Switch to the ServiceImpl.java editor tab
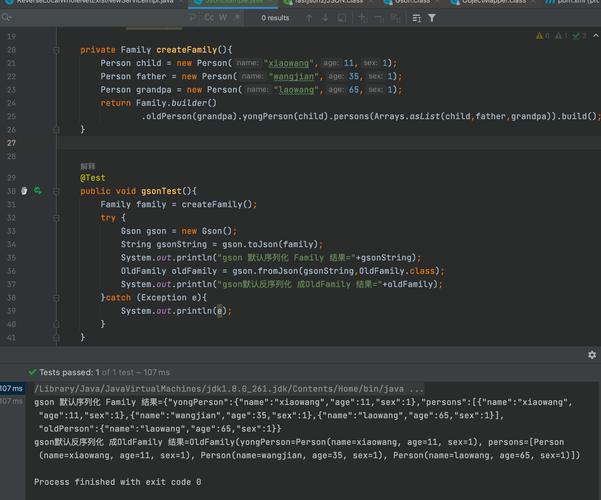 point(95,2)
